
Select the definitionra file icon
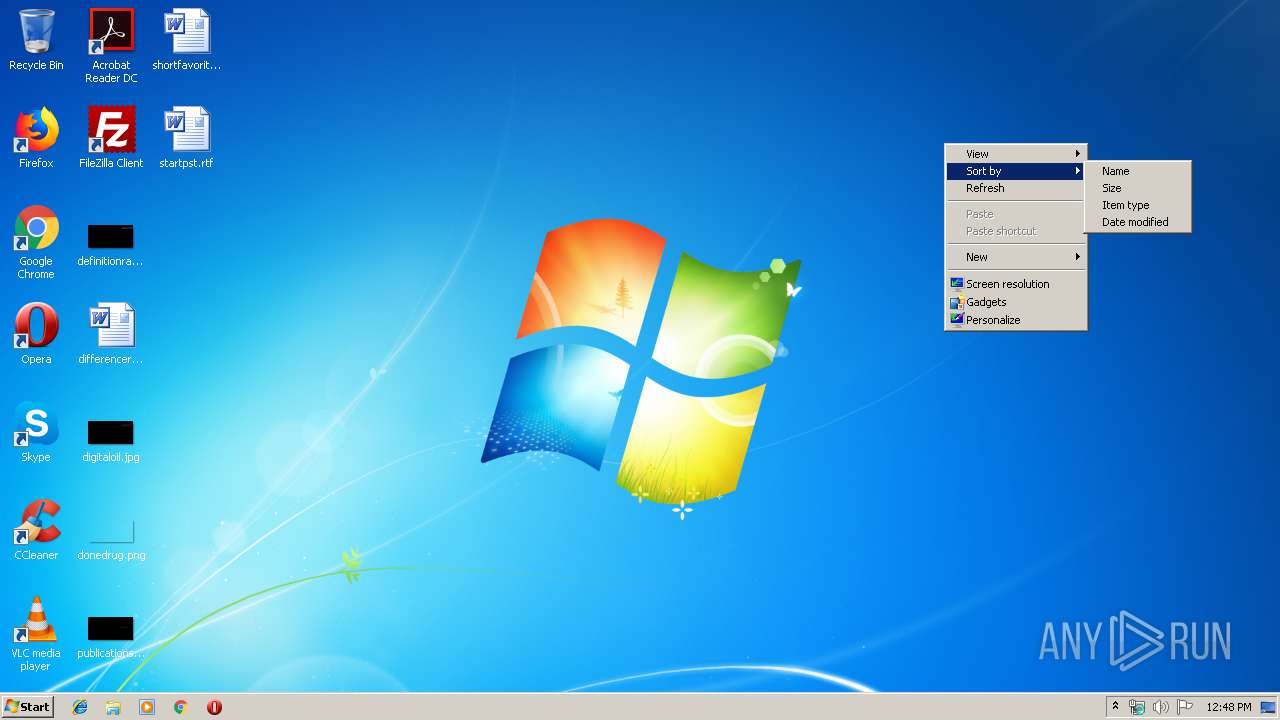[x=111, y=244]
